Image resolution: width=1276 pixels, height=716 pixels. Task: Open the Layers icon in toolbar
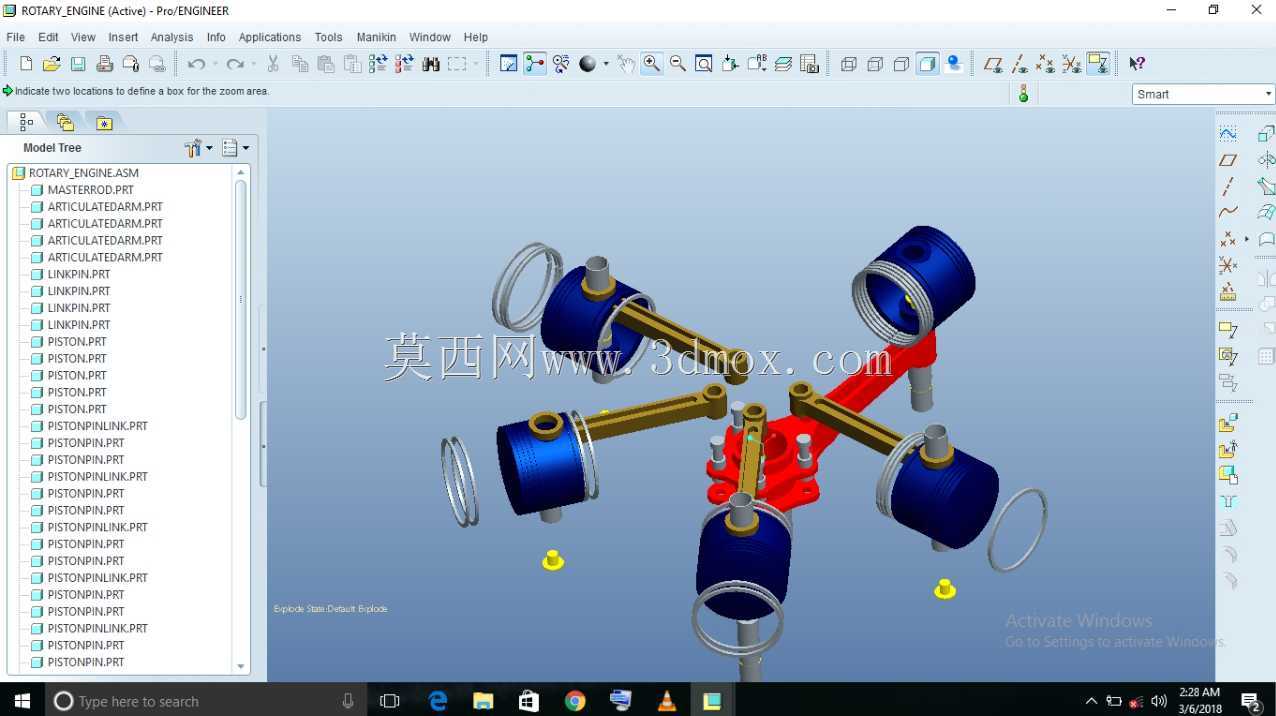pos(783,64)
